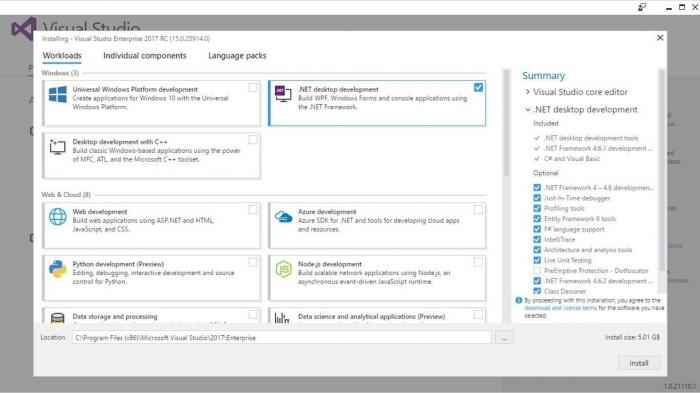
Task: Check the Web development workload
Action: point(253,209)
